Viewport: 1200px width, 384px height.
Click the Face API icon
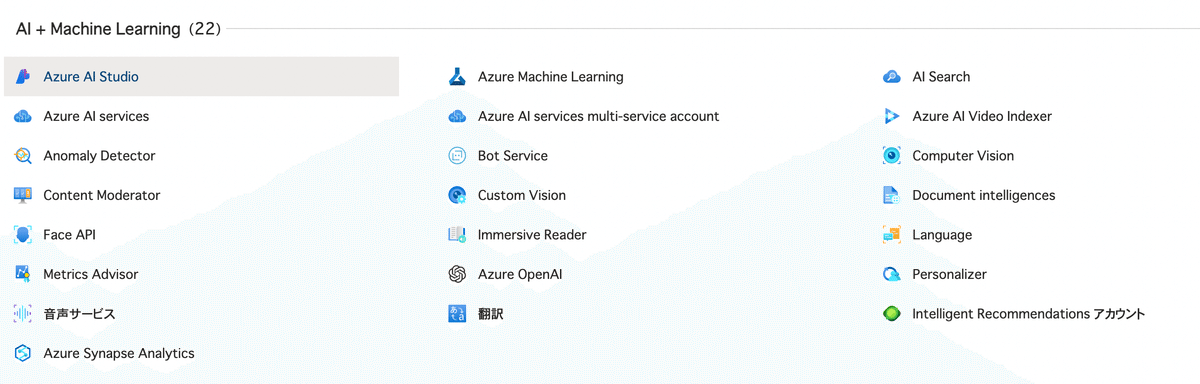(x=23, y=235)
